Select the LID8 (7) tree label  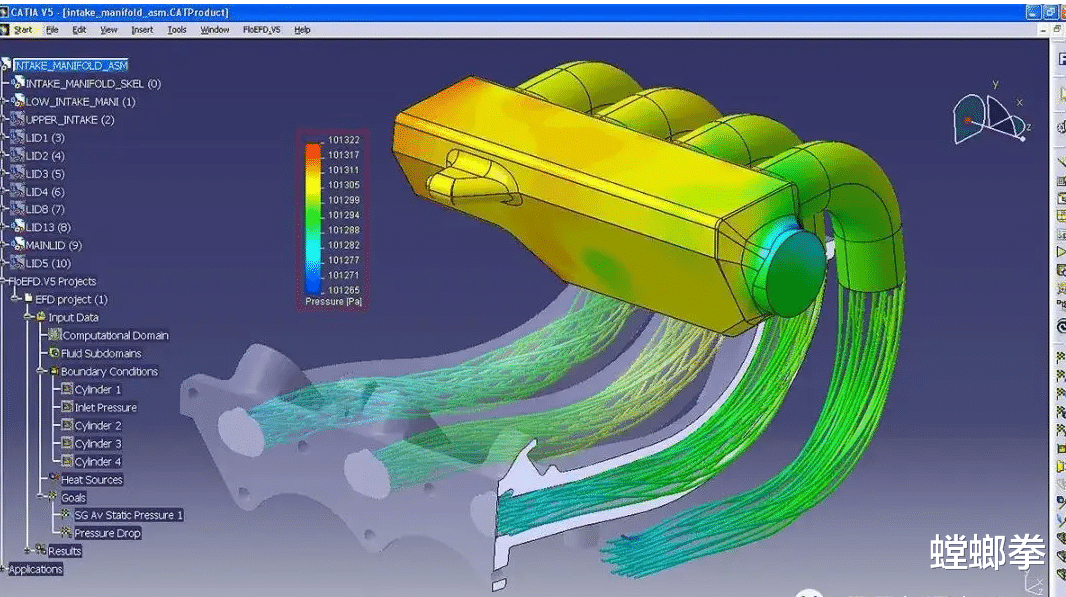click(45, 209)
